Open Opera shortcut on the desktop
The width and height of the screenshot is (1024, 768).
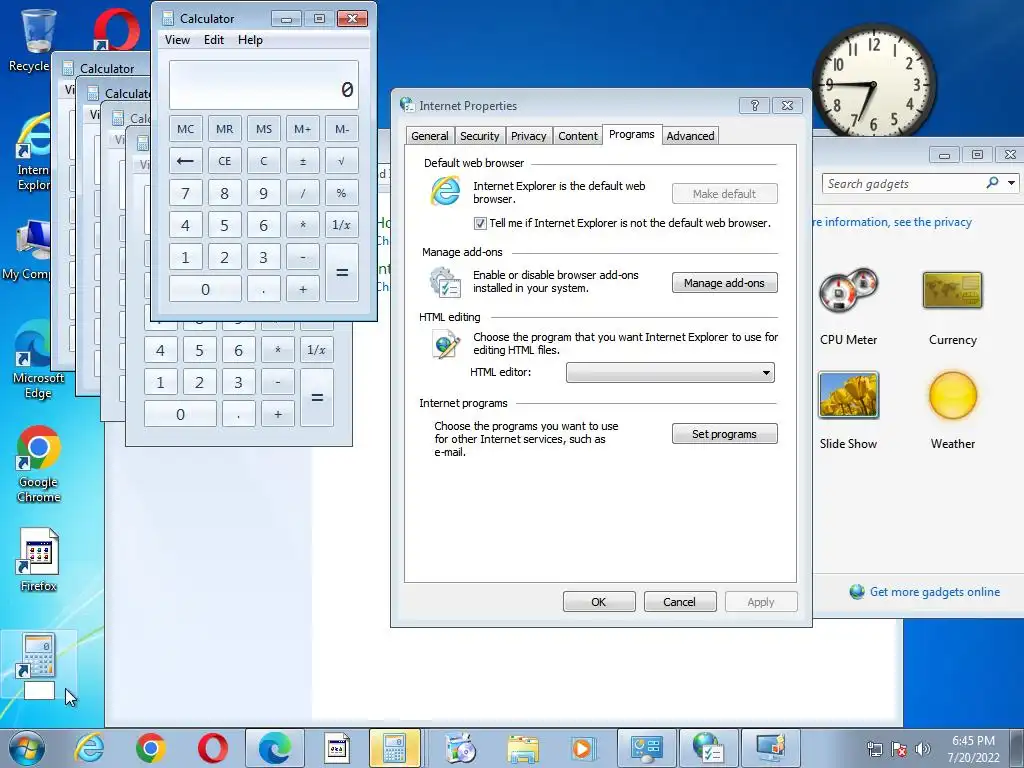116,29
